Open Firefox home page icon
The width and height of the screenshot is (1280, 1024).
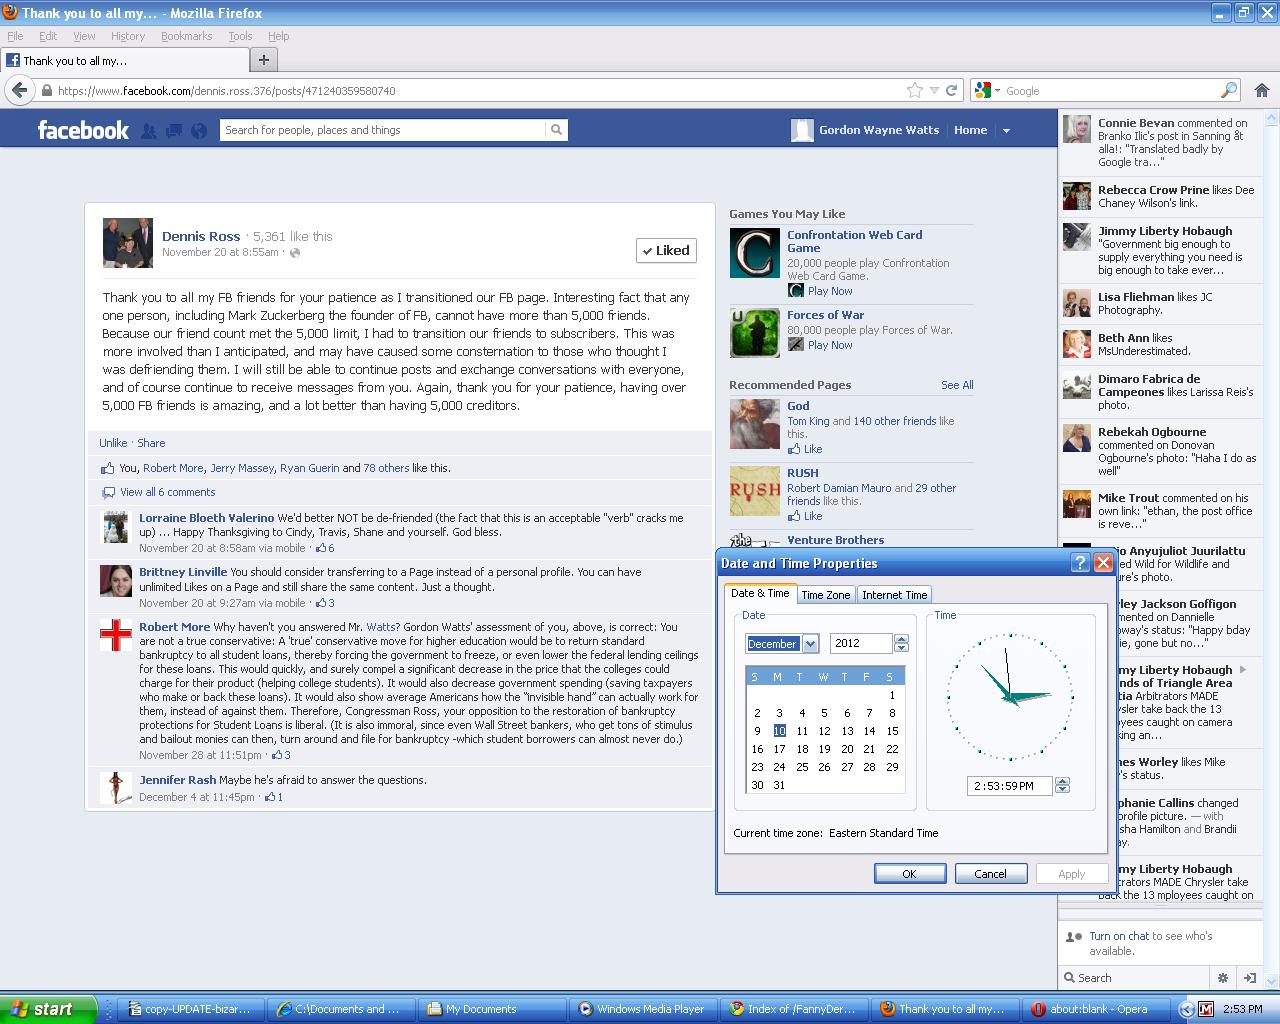pos(1262,90)
